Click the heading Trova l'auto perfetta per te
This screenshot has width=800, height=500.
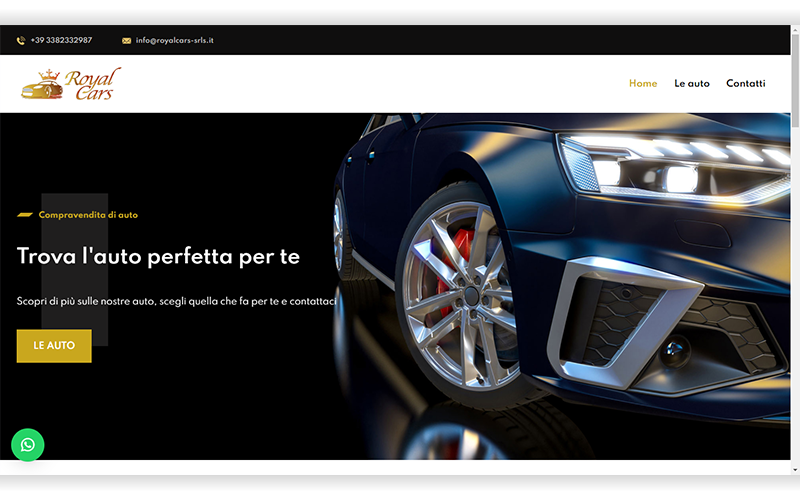(158, 256)
